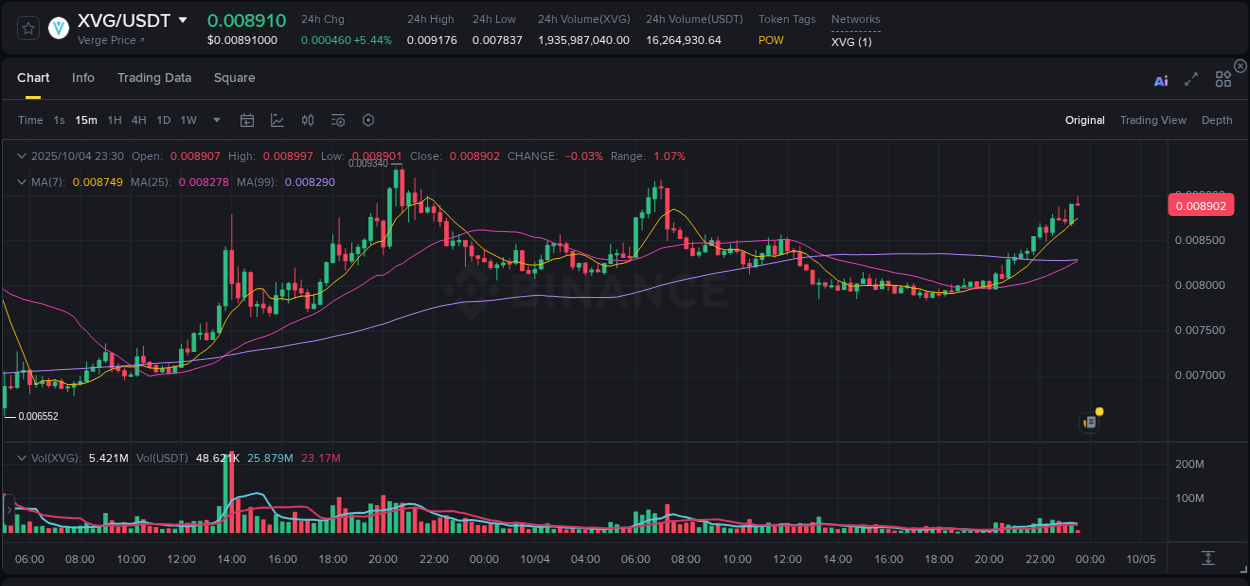Favorite XVG/USDT with the star icon

28,28
